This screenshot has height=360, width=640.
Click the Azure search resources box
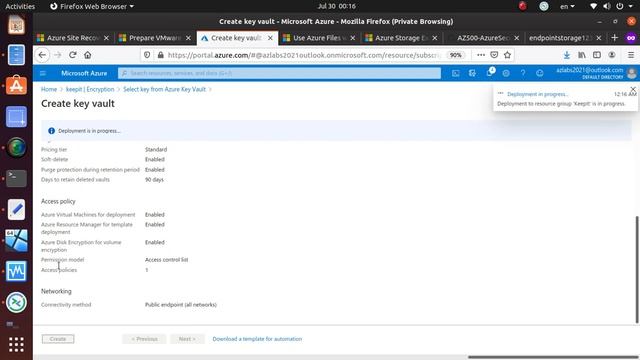click(279, 73)
